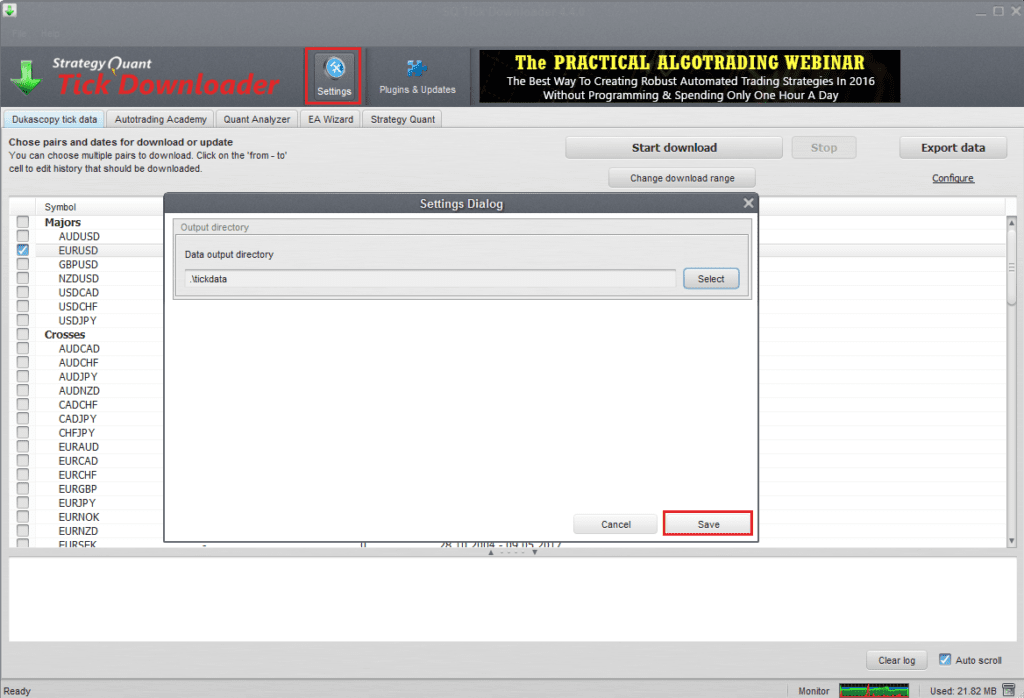Open the Settings toolbar icon
The width and height of the screenshot is (1024, 698).
point(334,76)
